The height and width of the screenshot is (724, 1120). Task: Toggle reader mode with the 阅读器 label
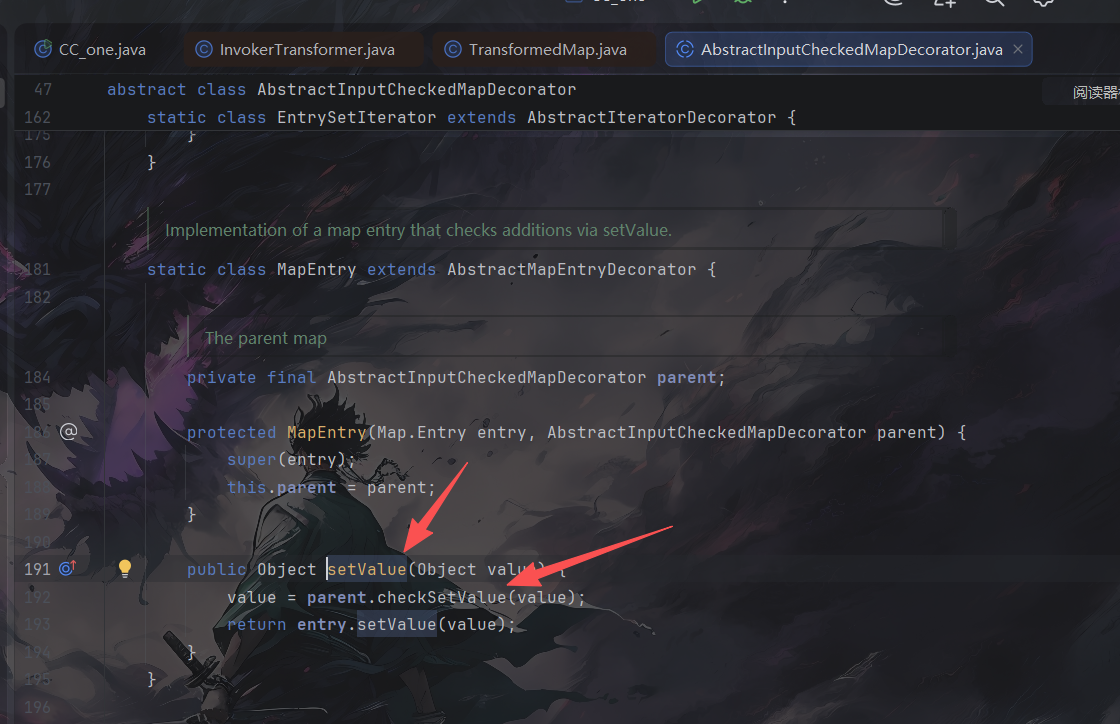point(1095,93)
